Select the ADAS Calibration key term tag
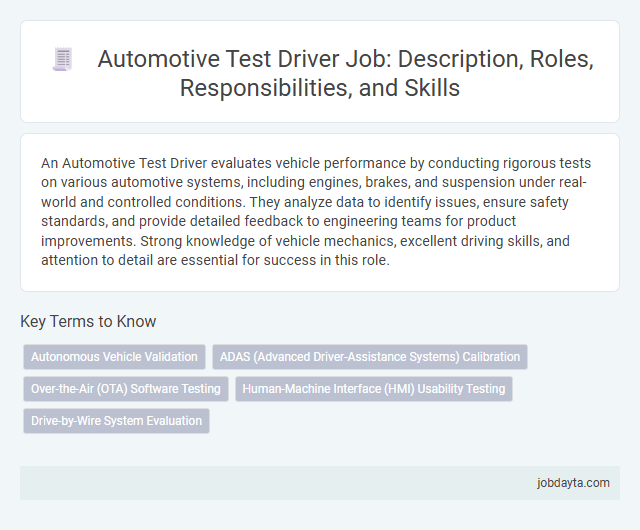 (x=370, y=357)
